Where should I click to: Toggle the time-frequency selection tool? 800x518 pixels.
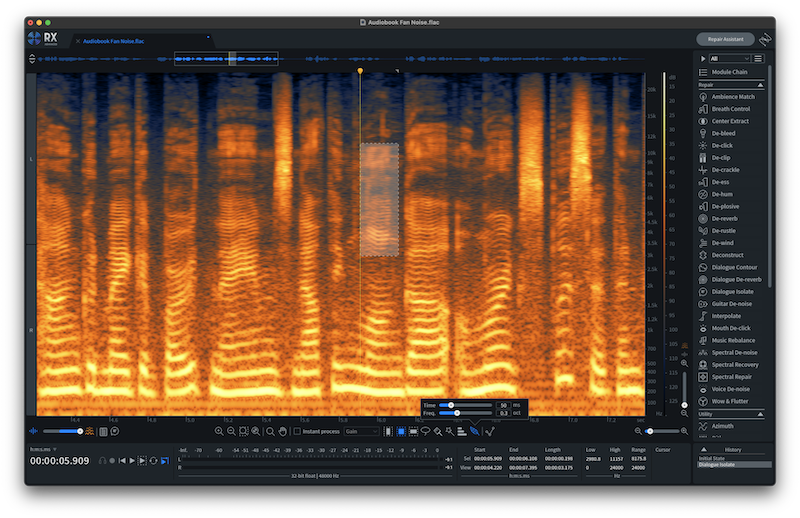coord(401,431)
